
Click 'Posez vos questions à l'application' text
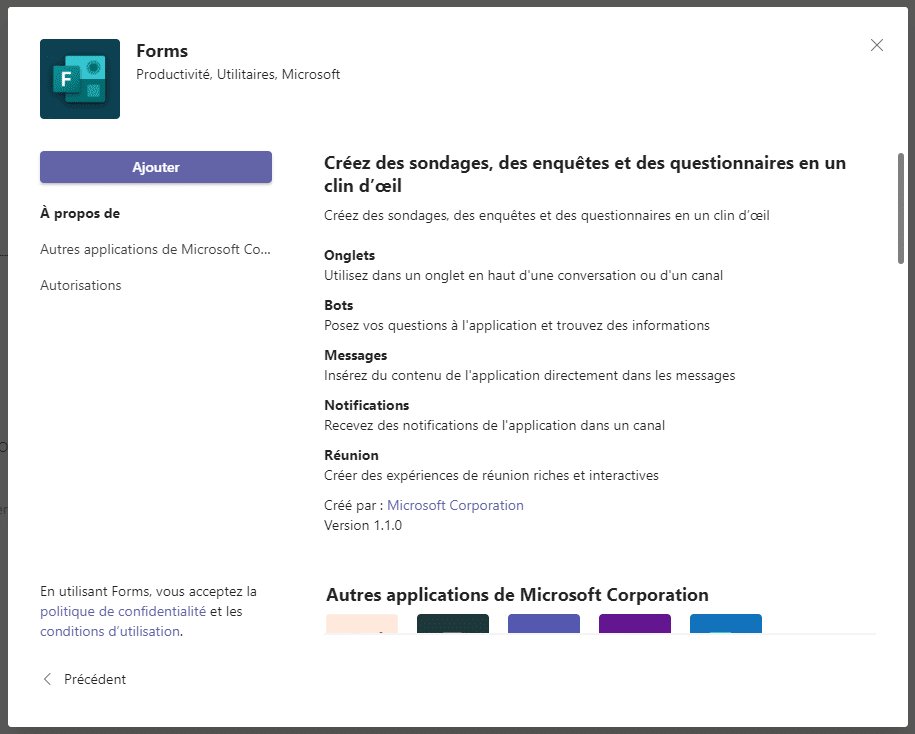(x=517, y=326)
